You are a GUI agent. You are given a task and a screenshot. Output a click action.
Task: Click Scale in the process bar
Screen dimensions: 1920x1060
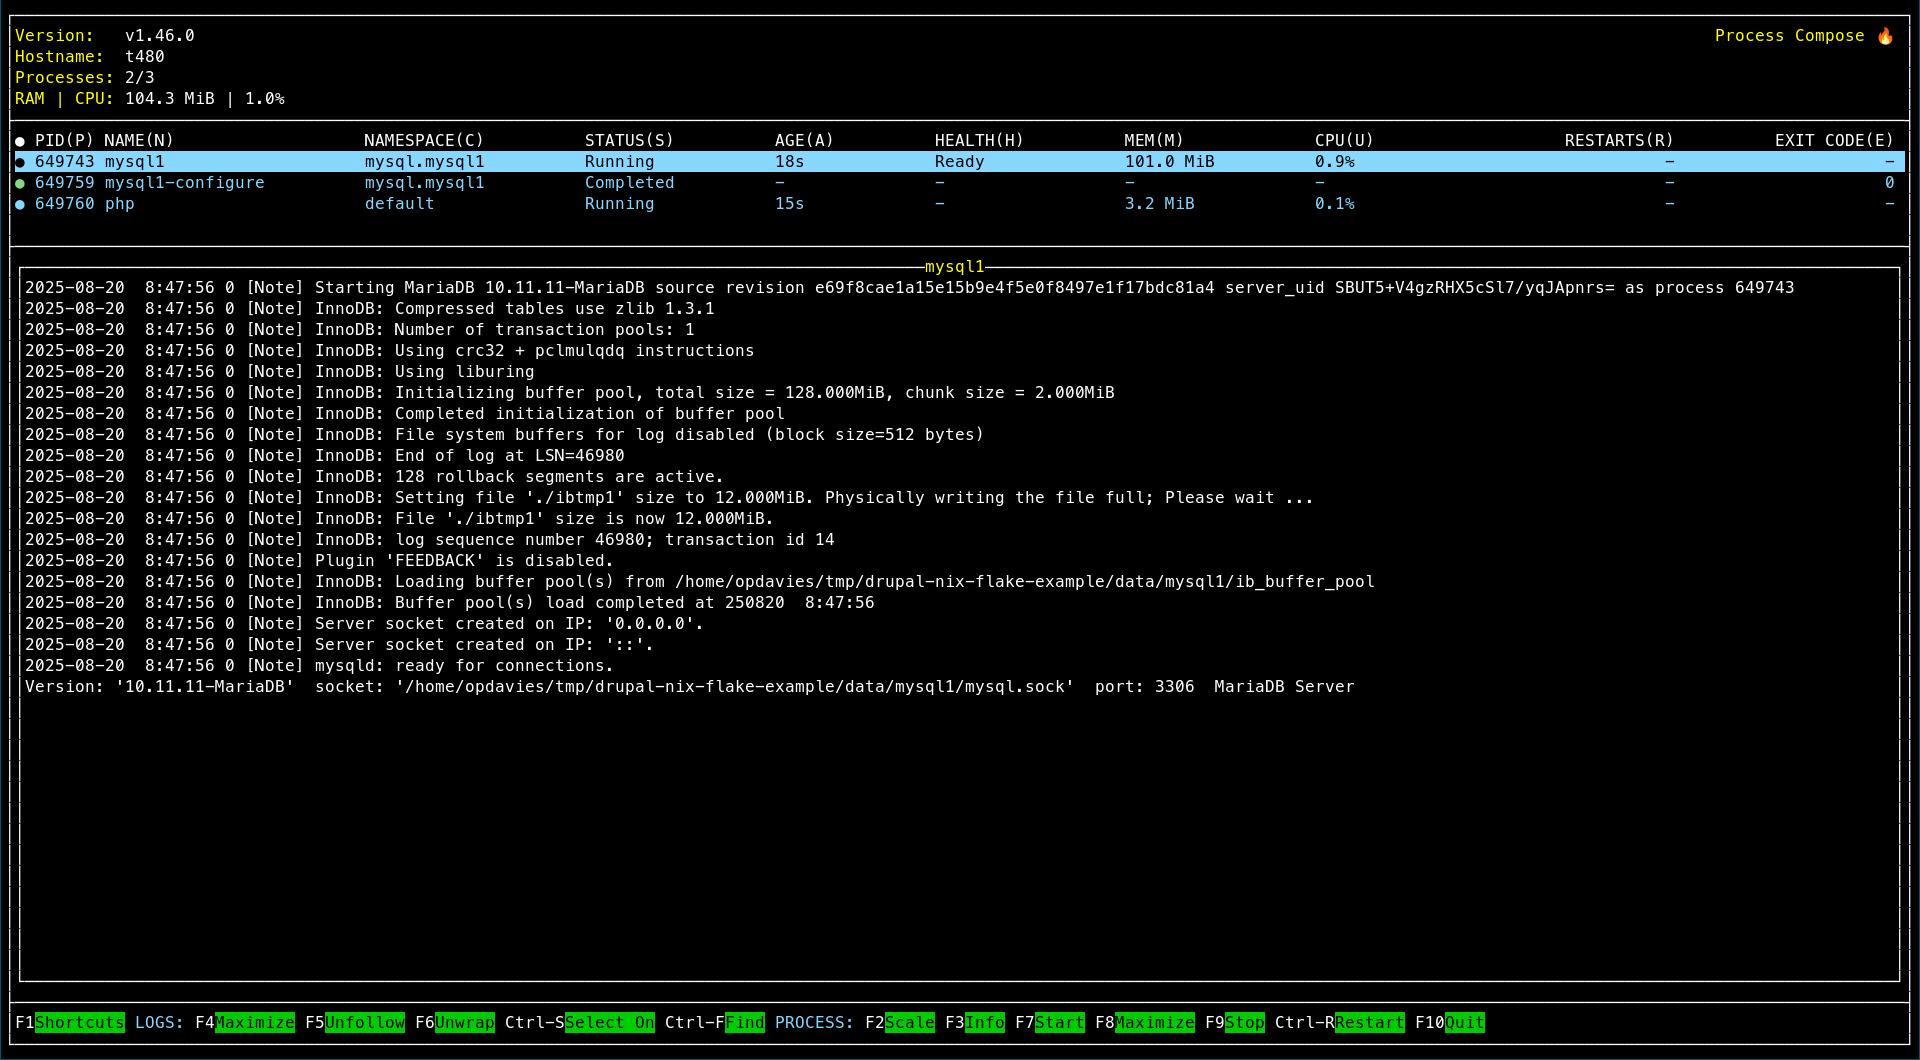pyautogui.click(x=910, y=1022)
